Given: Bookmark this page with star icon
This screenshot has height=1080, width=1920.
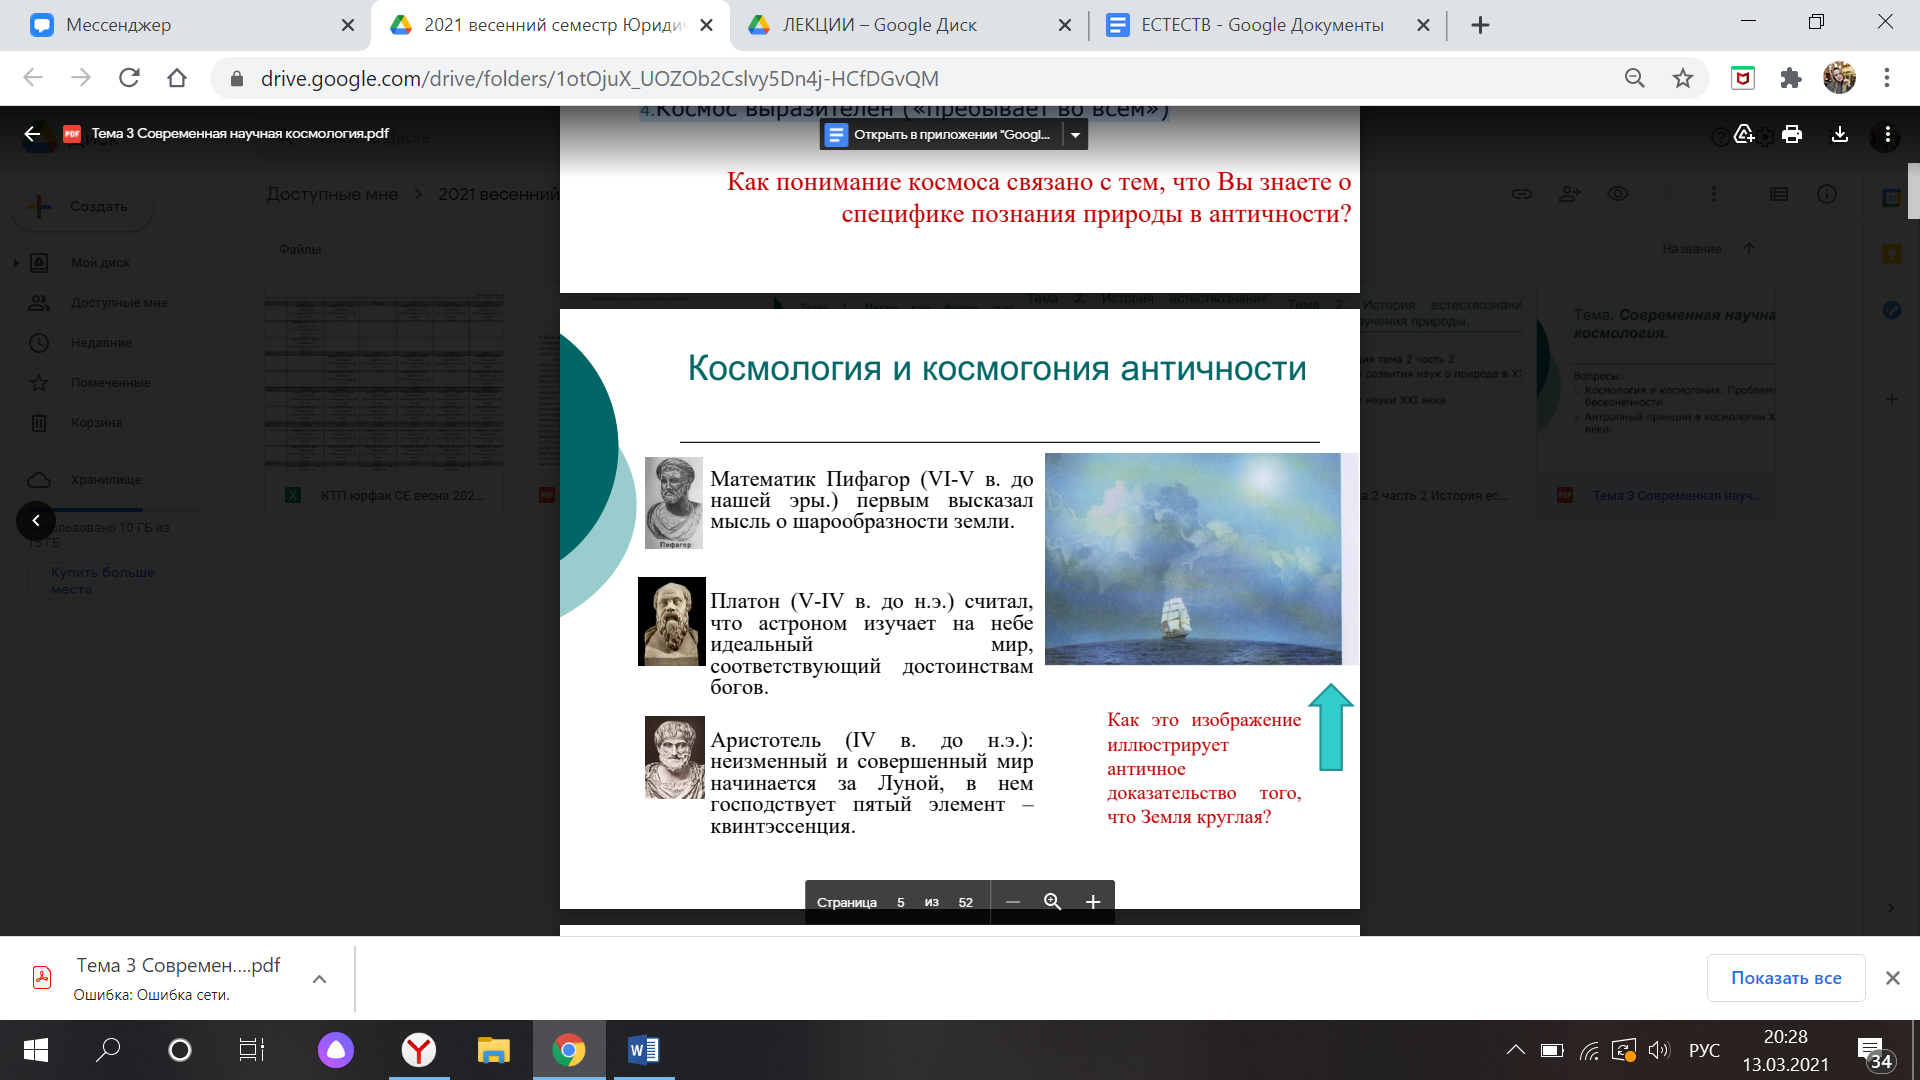Looking at the screenshot, I should pyautogui.click(x=1684, y=78).
